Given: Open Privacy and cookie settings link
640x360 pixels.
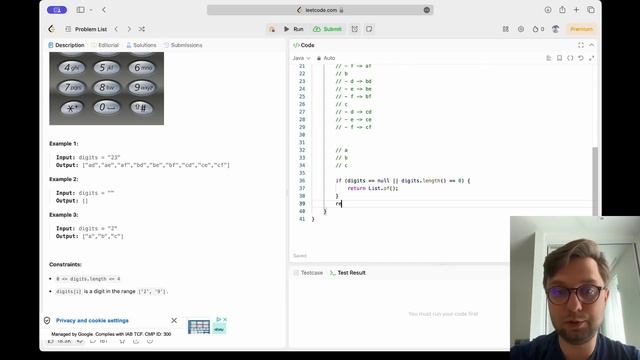Looking at the screenshot, I should click(x=92, y=320).
